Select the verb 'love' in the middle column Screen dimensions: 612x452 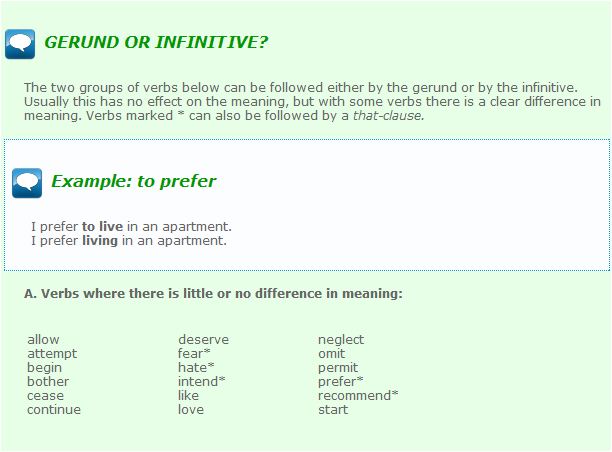click(x=191, y=410)
